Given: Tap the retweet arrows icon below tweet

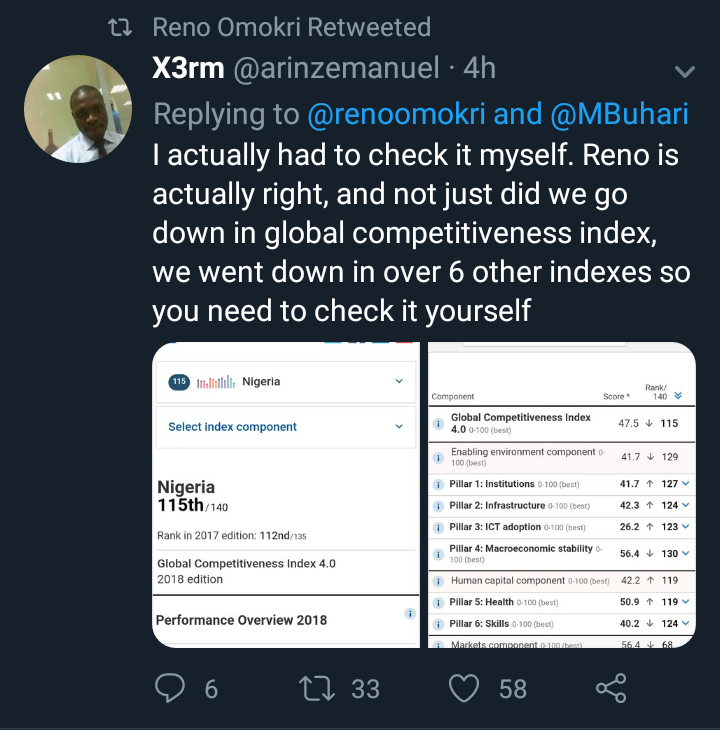Looking at the screenshot, I should pyautogui.click(x=316, y=688).
